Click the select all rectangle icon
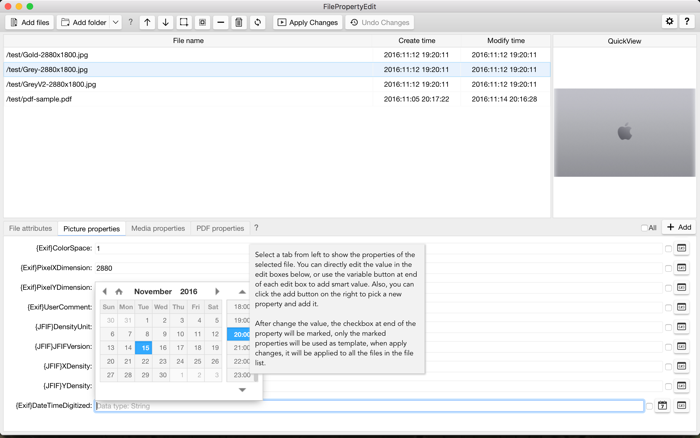 [184, 22]
